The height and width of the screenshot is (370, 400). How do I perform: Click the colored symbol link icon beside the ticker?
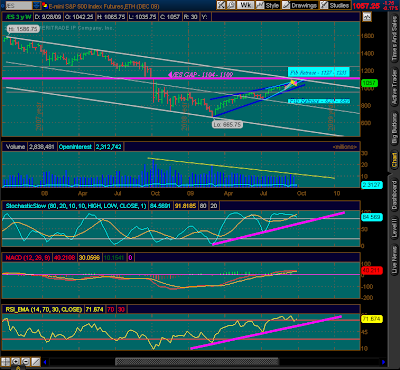[44, 6]
